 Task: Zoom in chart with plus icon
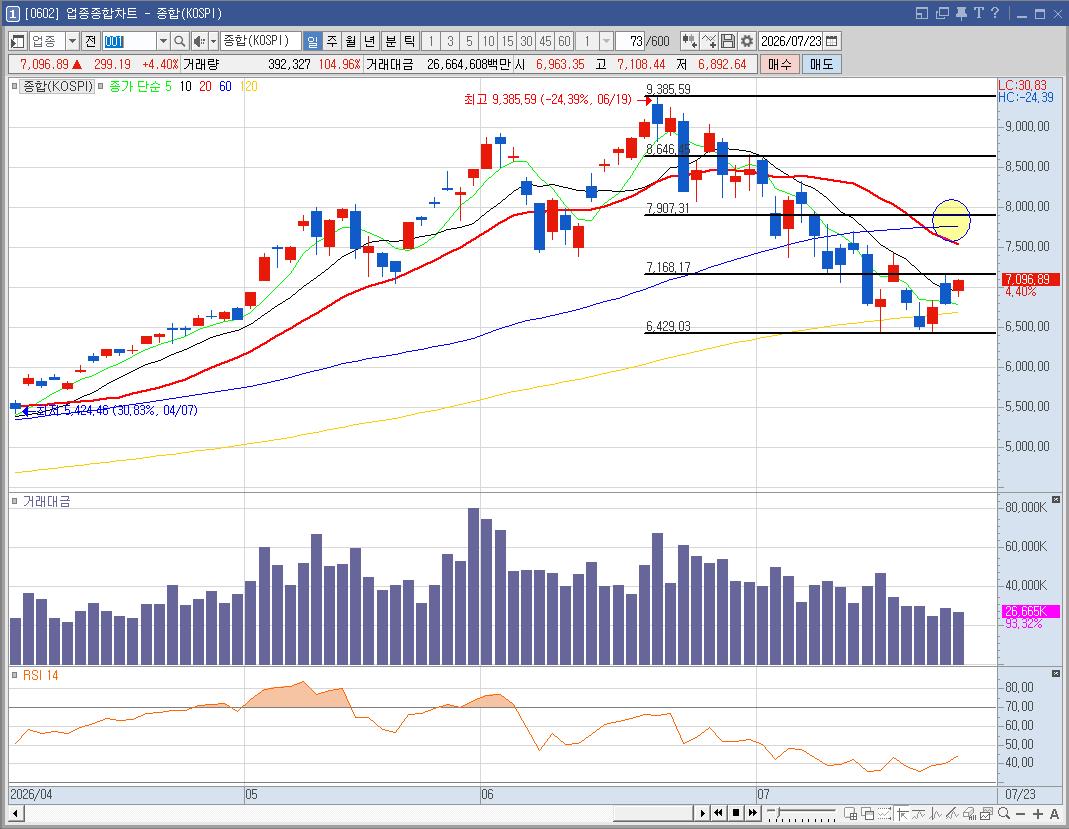(x=1038, y=813)
